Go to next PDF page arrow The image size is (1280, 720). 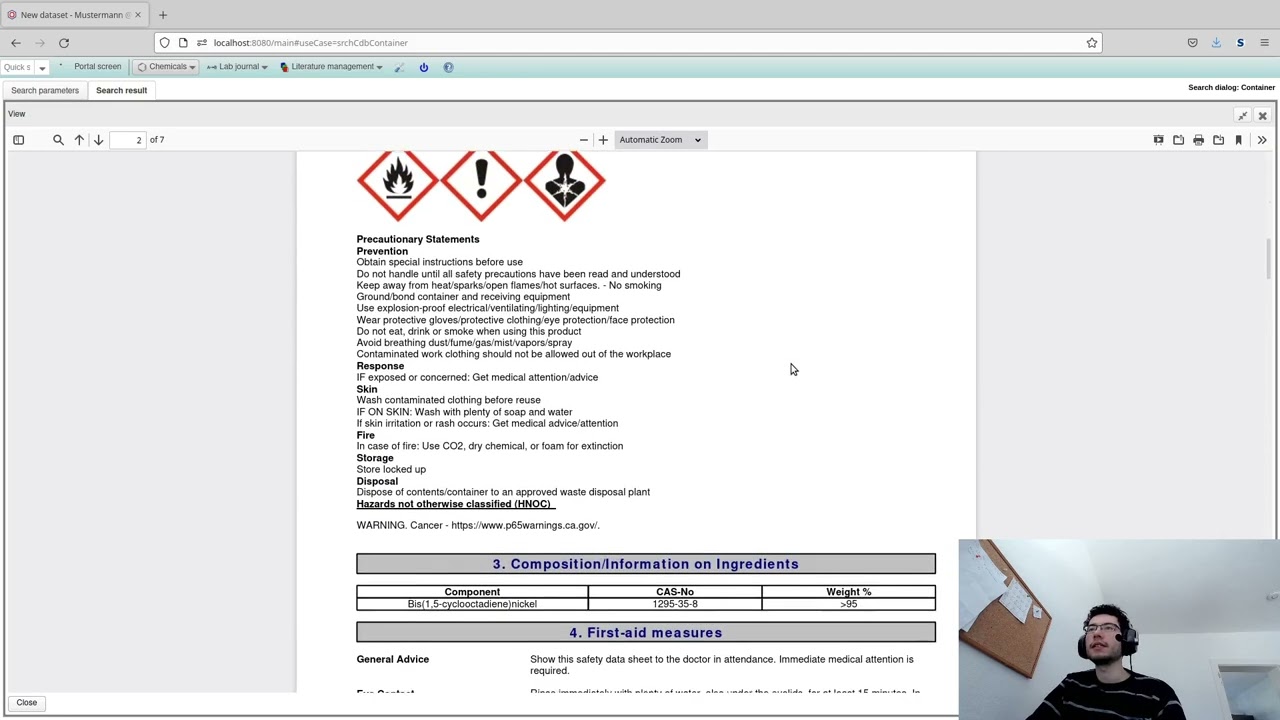[98, 140]
